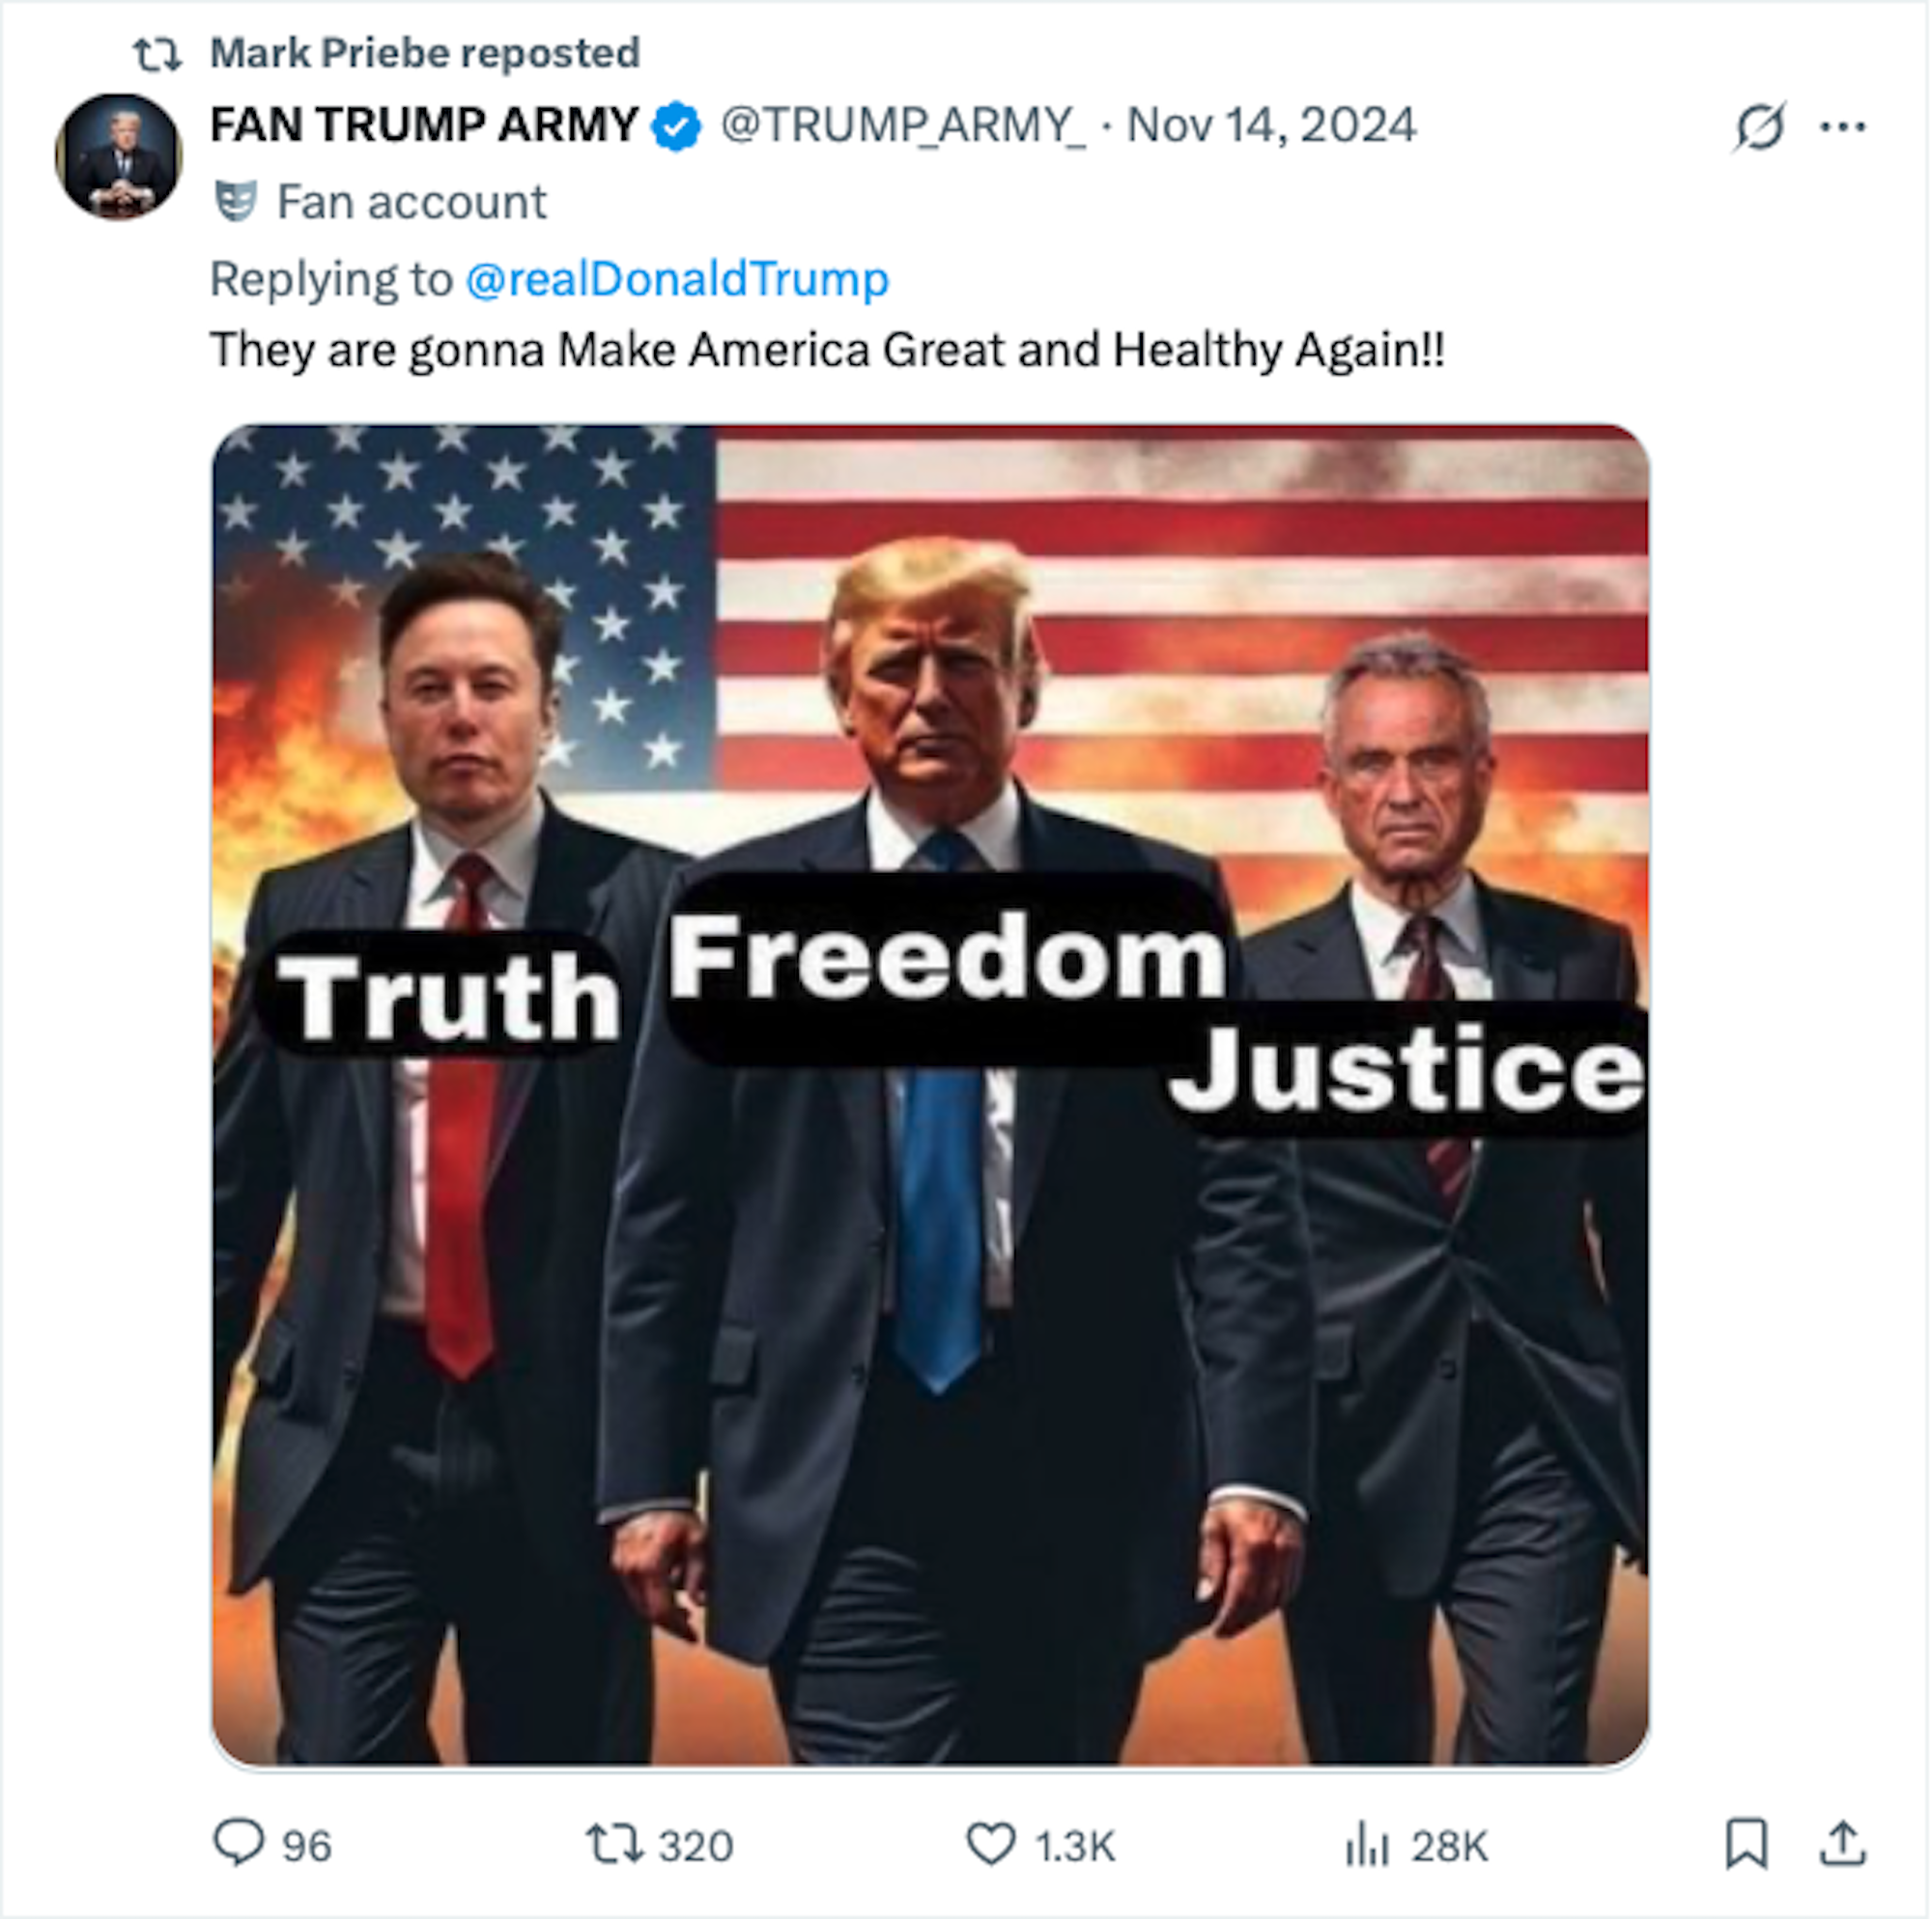Click the post text about Healthy Again
The width and height of the screenshot is (1932, 1919).
[827, 350]
